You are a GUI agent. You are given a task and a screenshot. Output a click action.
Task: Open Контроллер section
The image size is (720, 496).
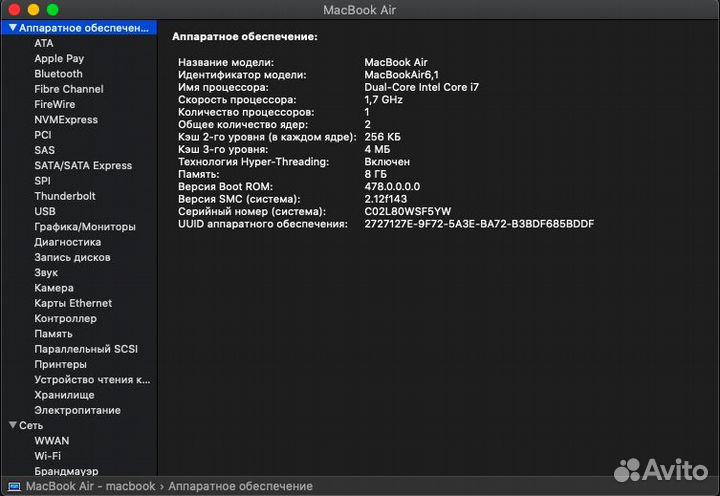[x=65, y=318]
